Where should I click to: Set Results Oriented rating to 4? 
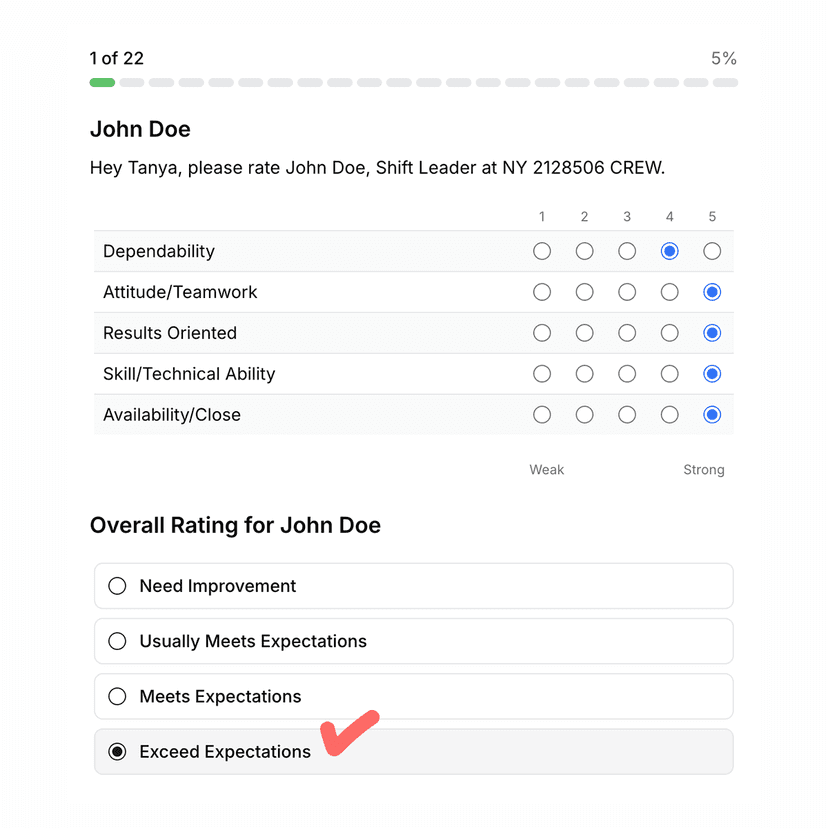[x=670, y=333]
